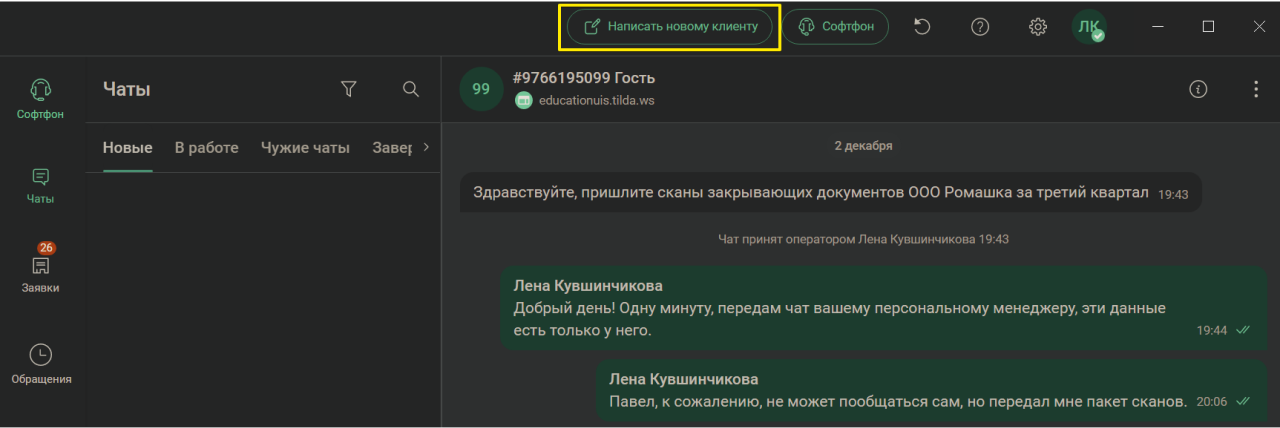Open Заявки section with 26 badge
The height and width of the screenshot is (428, 1280).
point(41,268)
